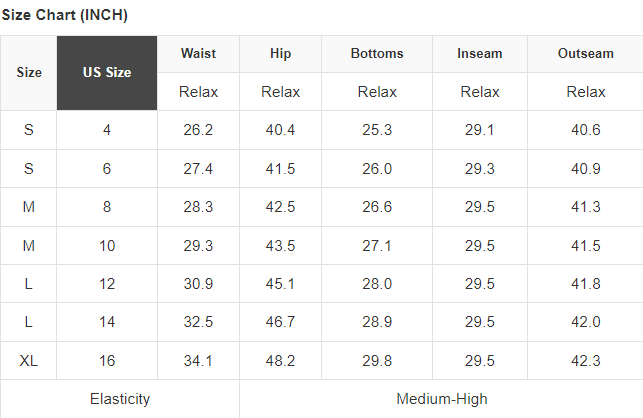Select US size 4 cell
The image size is (643, 418).
(x=107, y=130)
